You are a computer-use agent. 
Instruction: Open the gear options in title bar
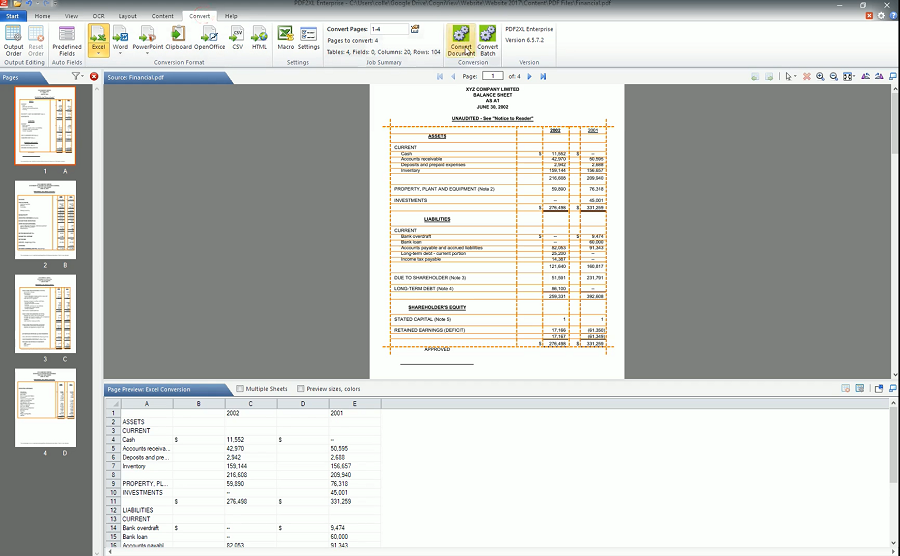click(882, 16)
